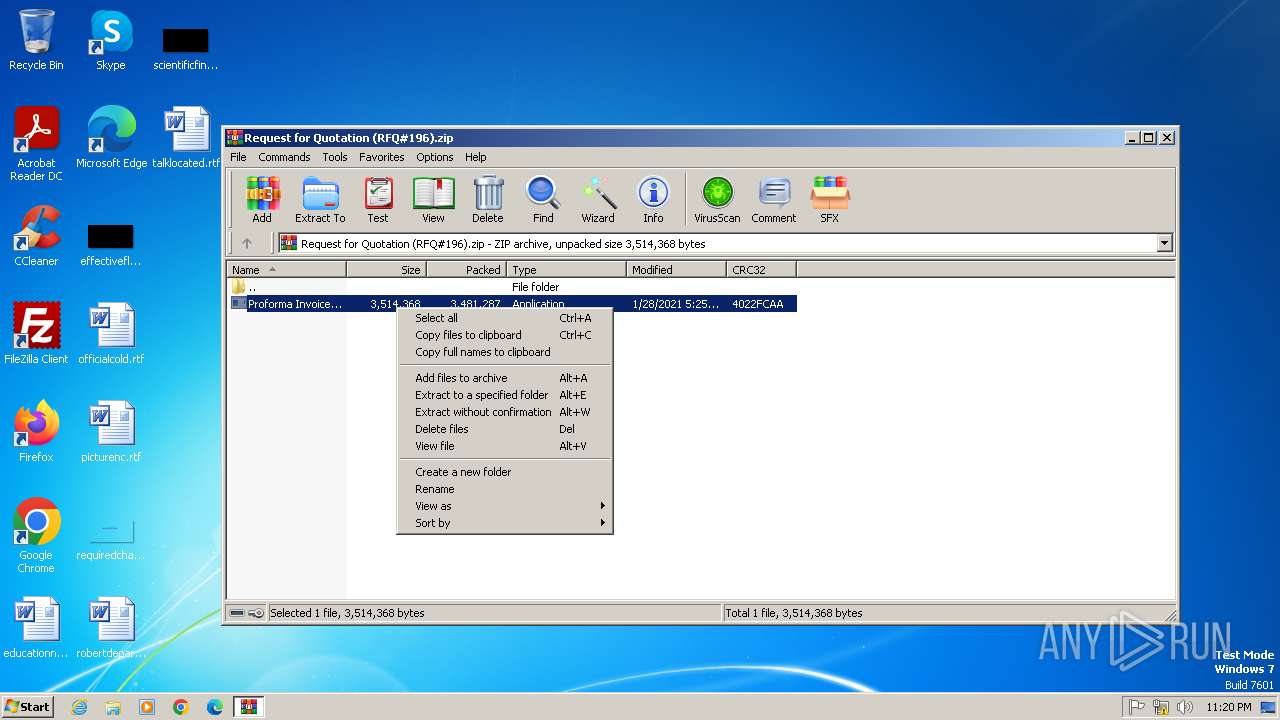
Task: Select the picturenc.rtf document icon
Action: point(111,432)
